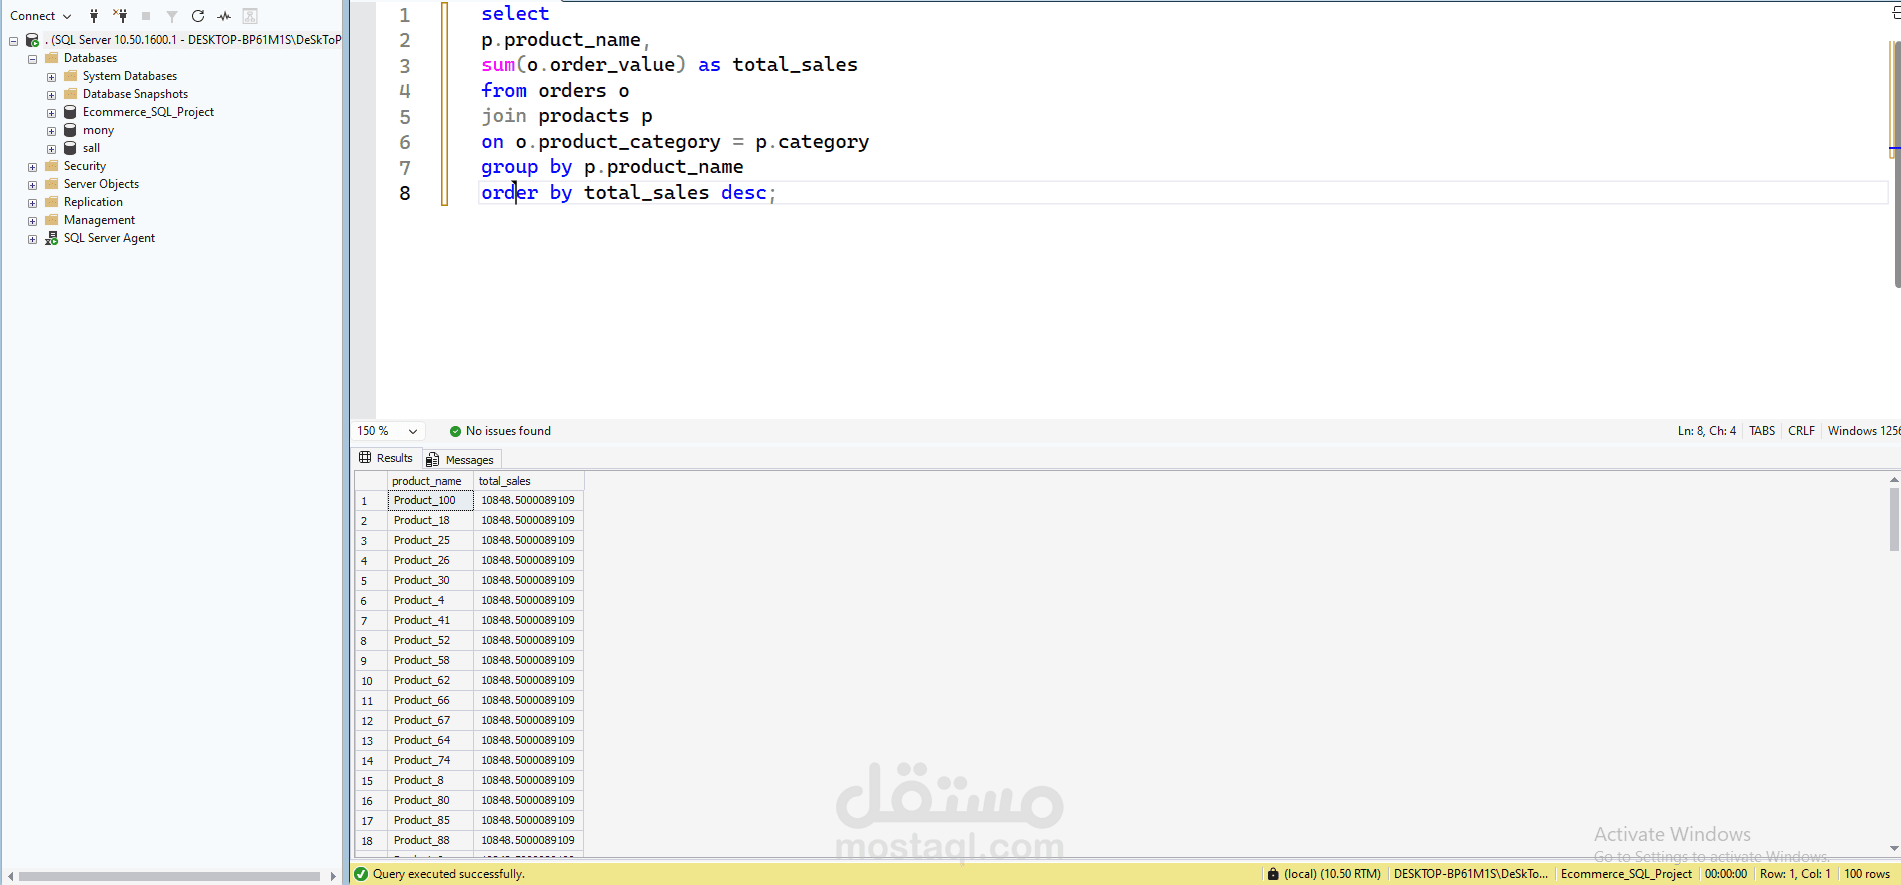Expand the Ecommerce_SQL_Project database node
The image size is (1901, 885).
tap(51, 113)
